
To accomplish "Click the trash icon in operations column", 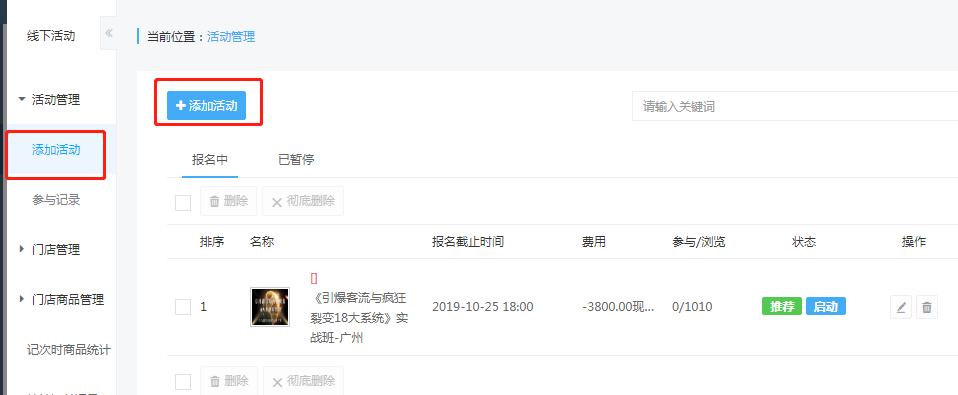I will click(927, 307).
